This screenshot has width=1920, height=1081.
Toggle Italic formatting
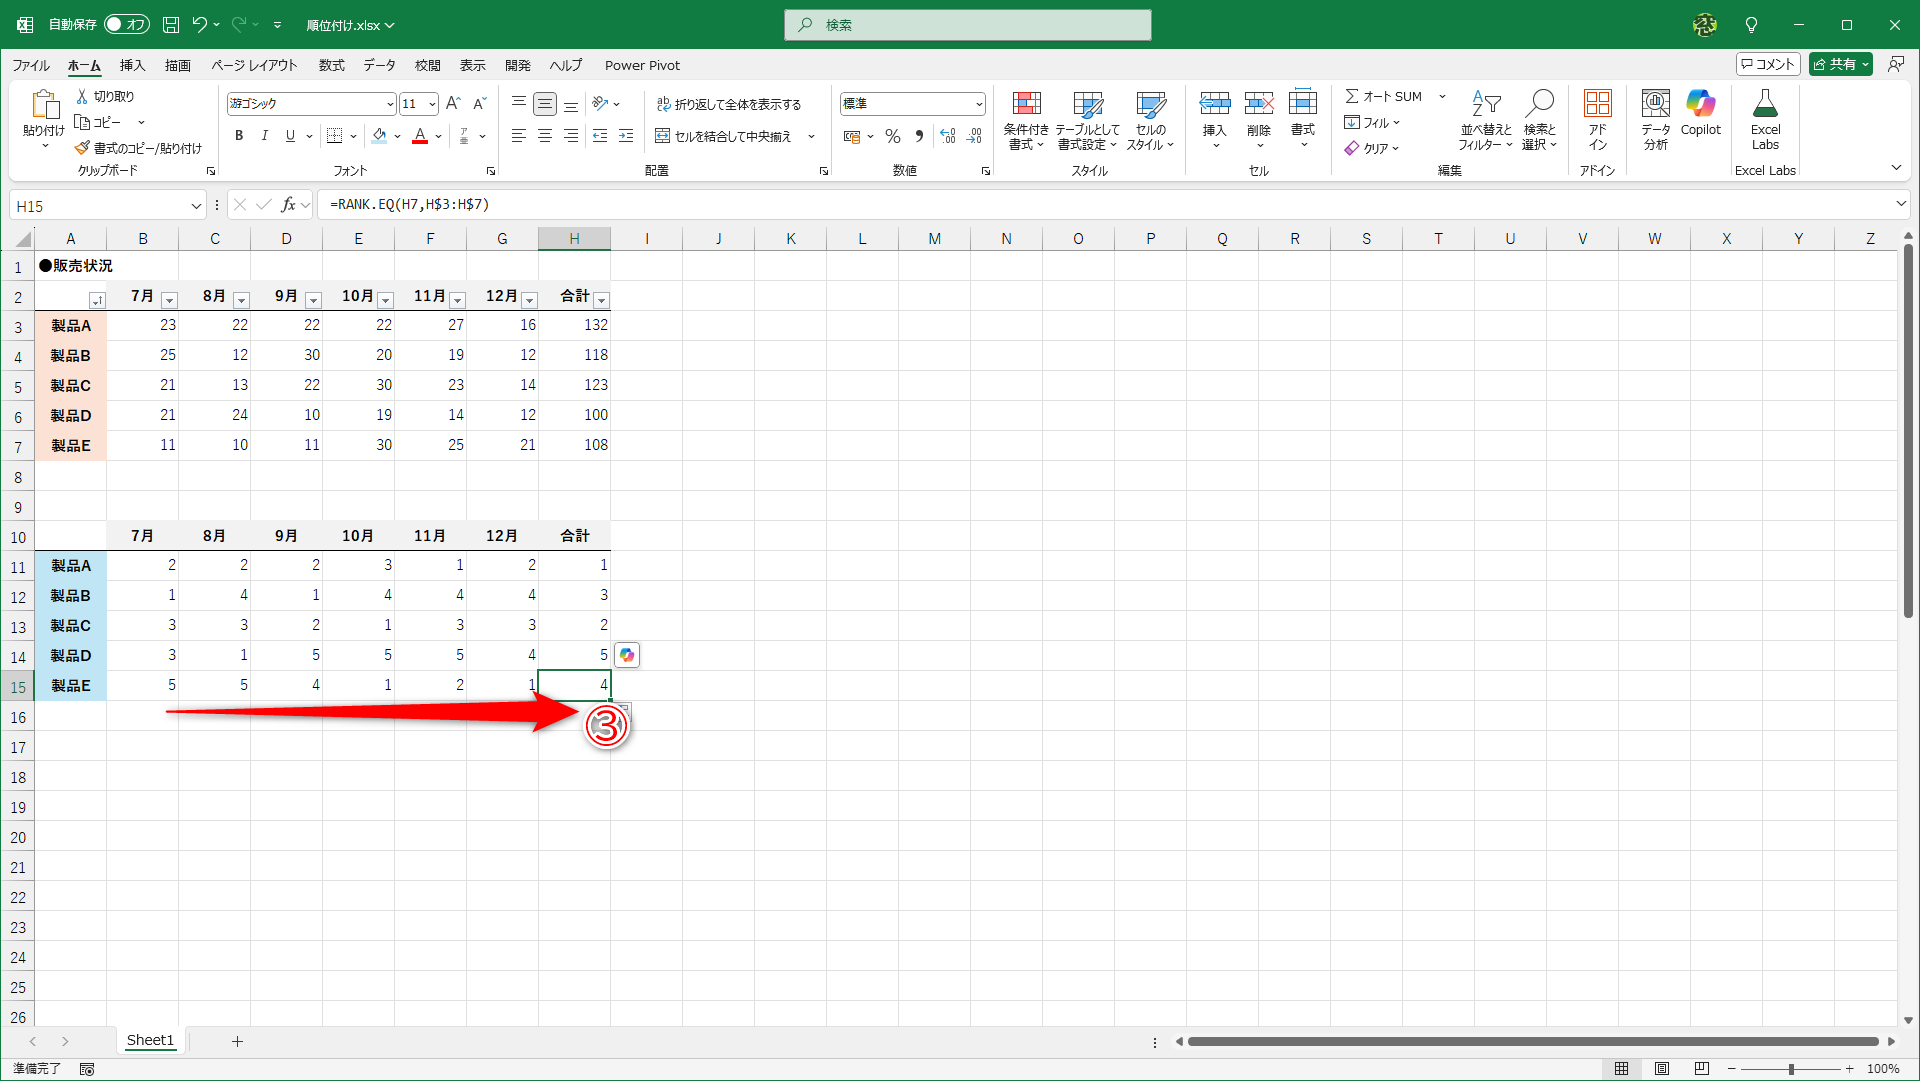click(264, 136)
